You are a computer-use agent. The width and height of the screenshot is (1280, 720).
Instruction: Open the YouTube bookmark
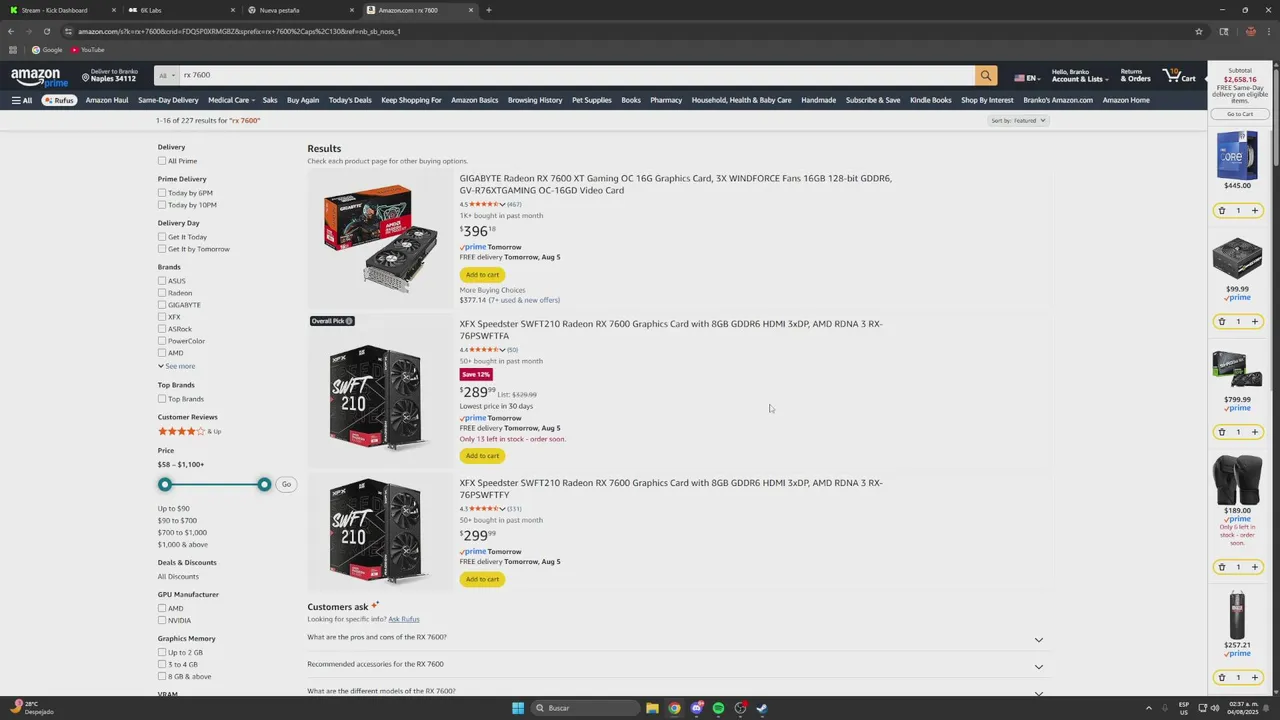(87, 50)
